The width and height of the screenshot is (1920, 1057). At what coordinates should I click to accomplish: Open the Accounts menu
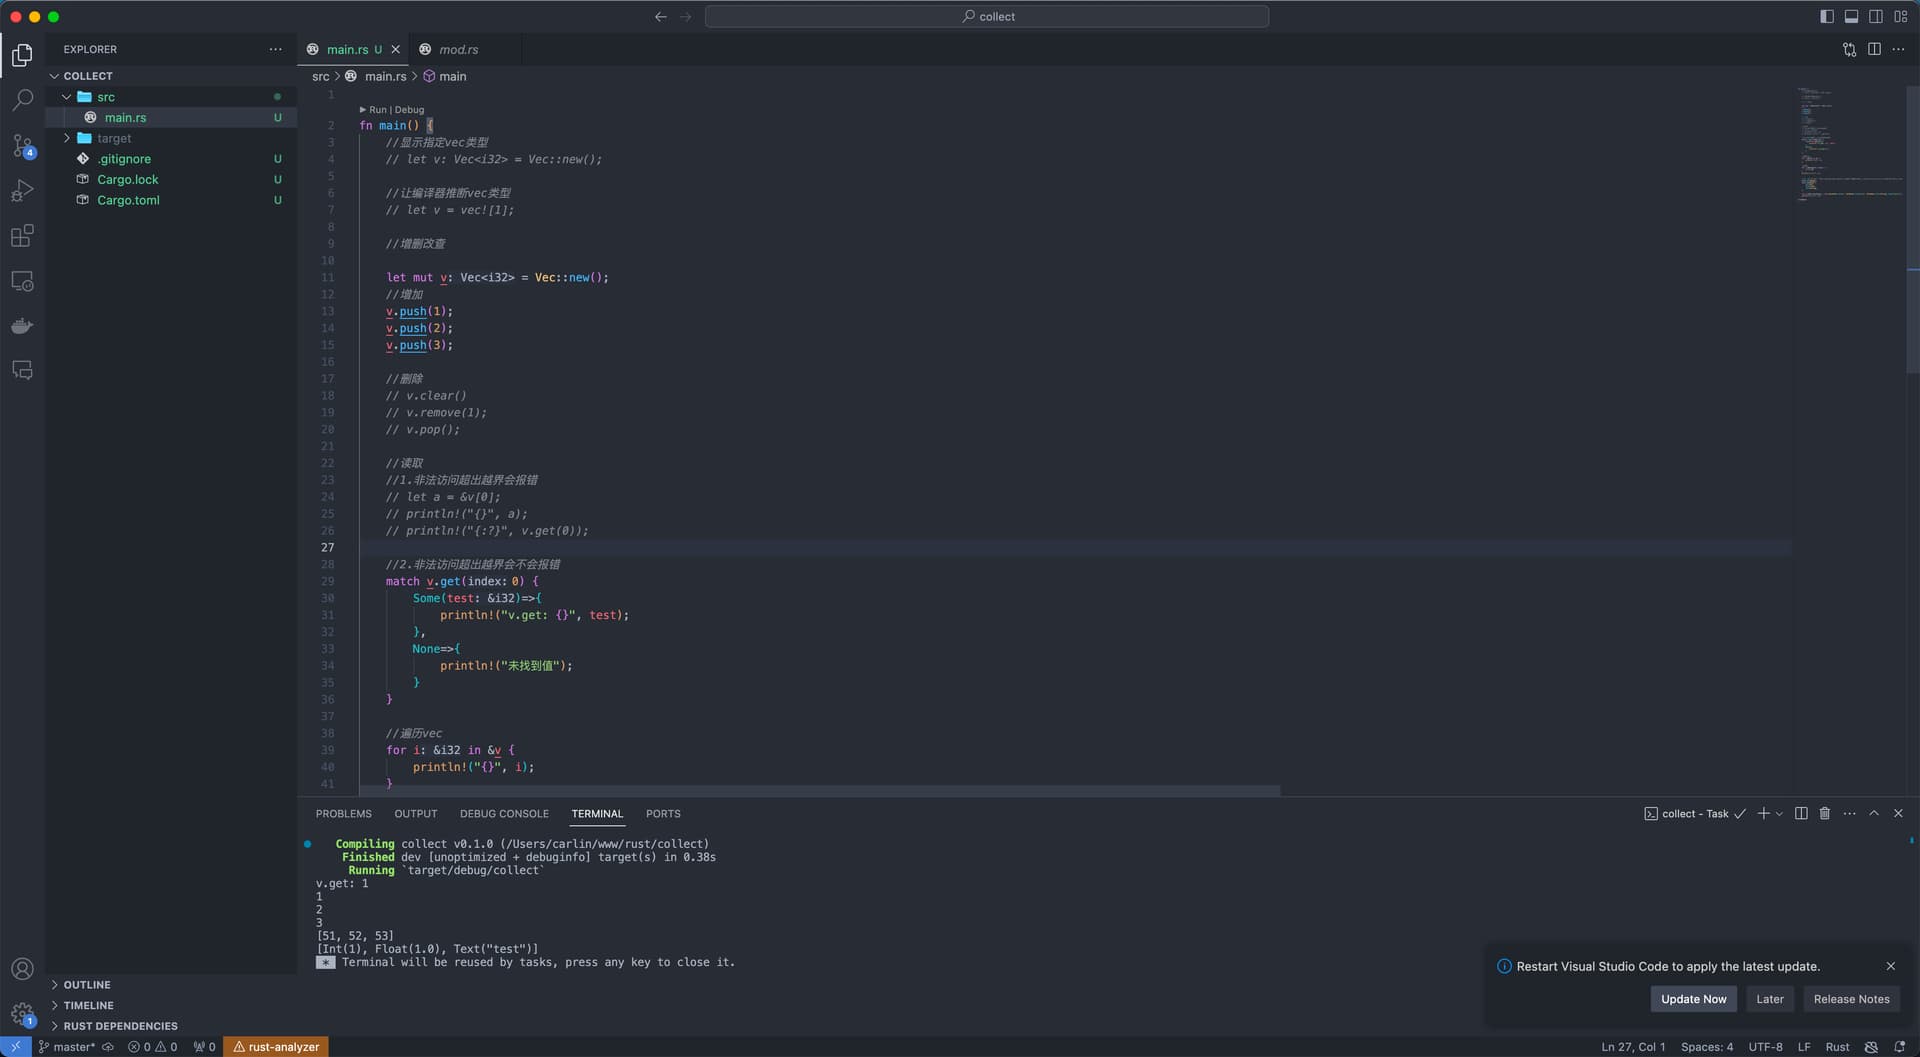22,969
